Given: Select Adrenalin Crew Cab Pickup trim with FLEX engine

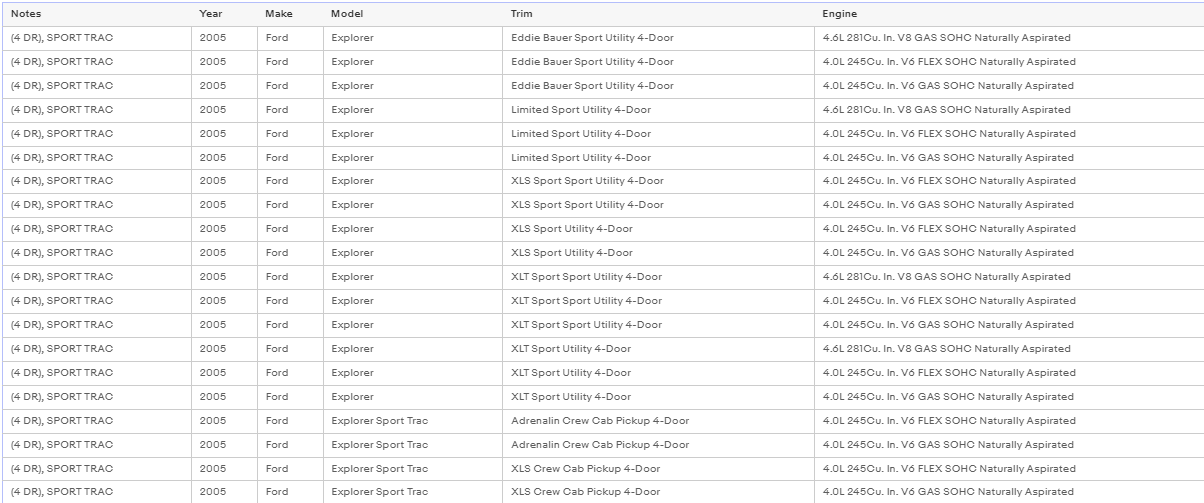Looking at the screenshot, I should click(x=660, y=421).
